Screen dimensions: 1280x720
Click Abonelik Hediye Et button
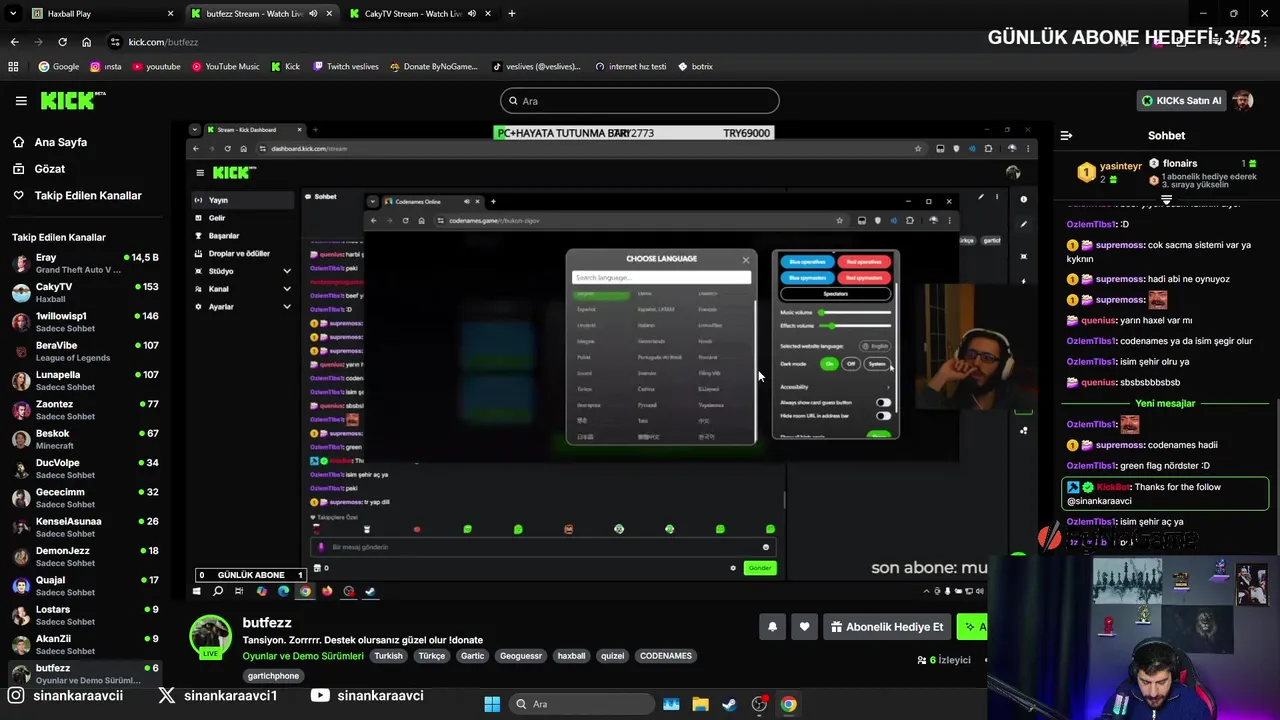[887, 627]
